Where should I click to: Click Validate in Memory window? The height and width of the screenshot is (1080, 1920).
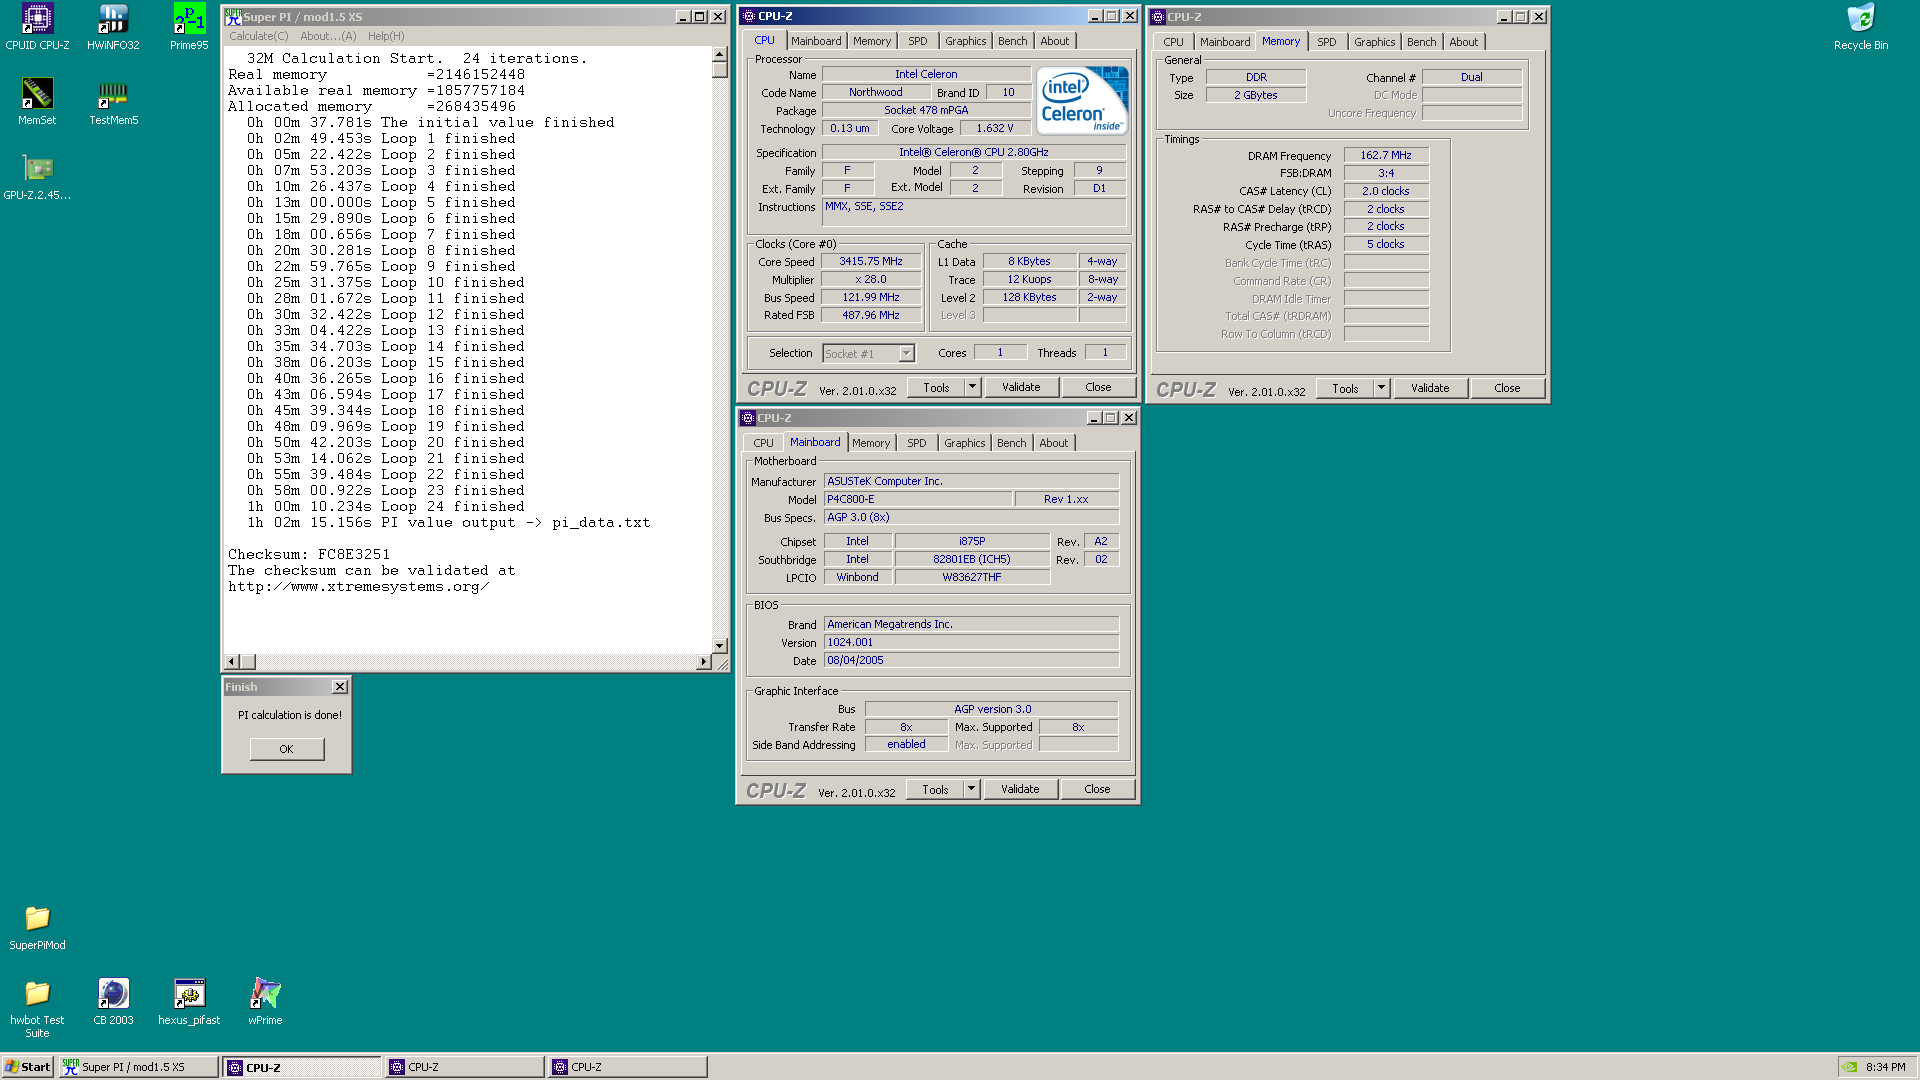pos(1430,388)
